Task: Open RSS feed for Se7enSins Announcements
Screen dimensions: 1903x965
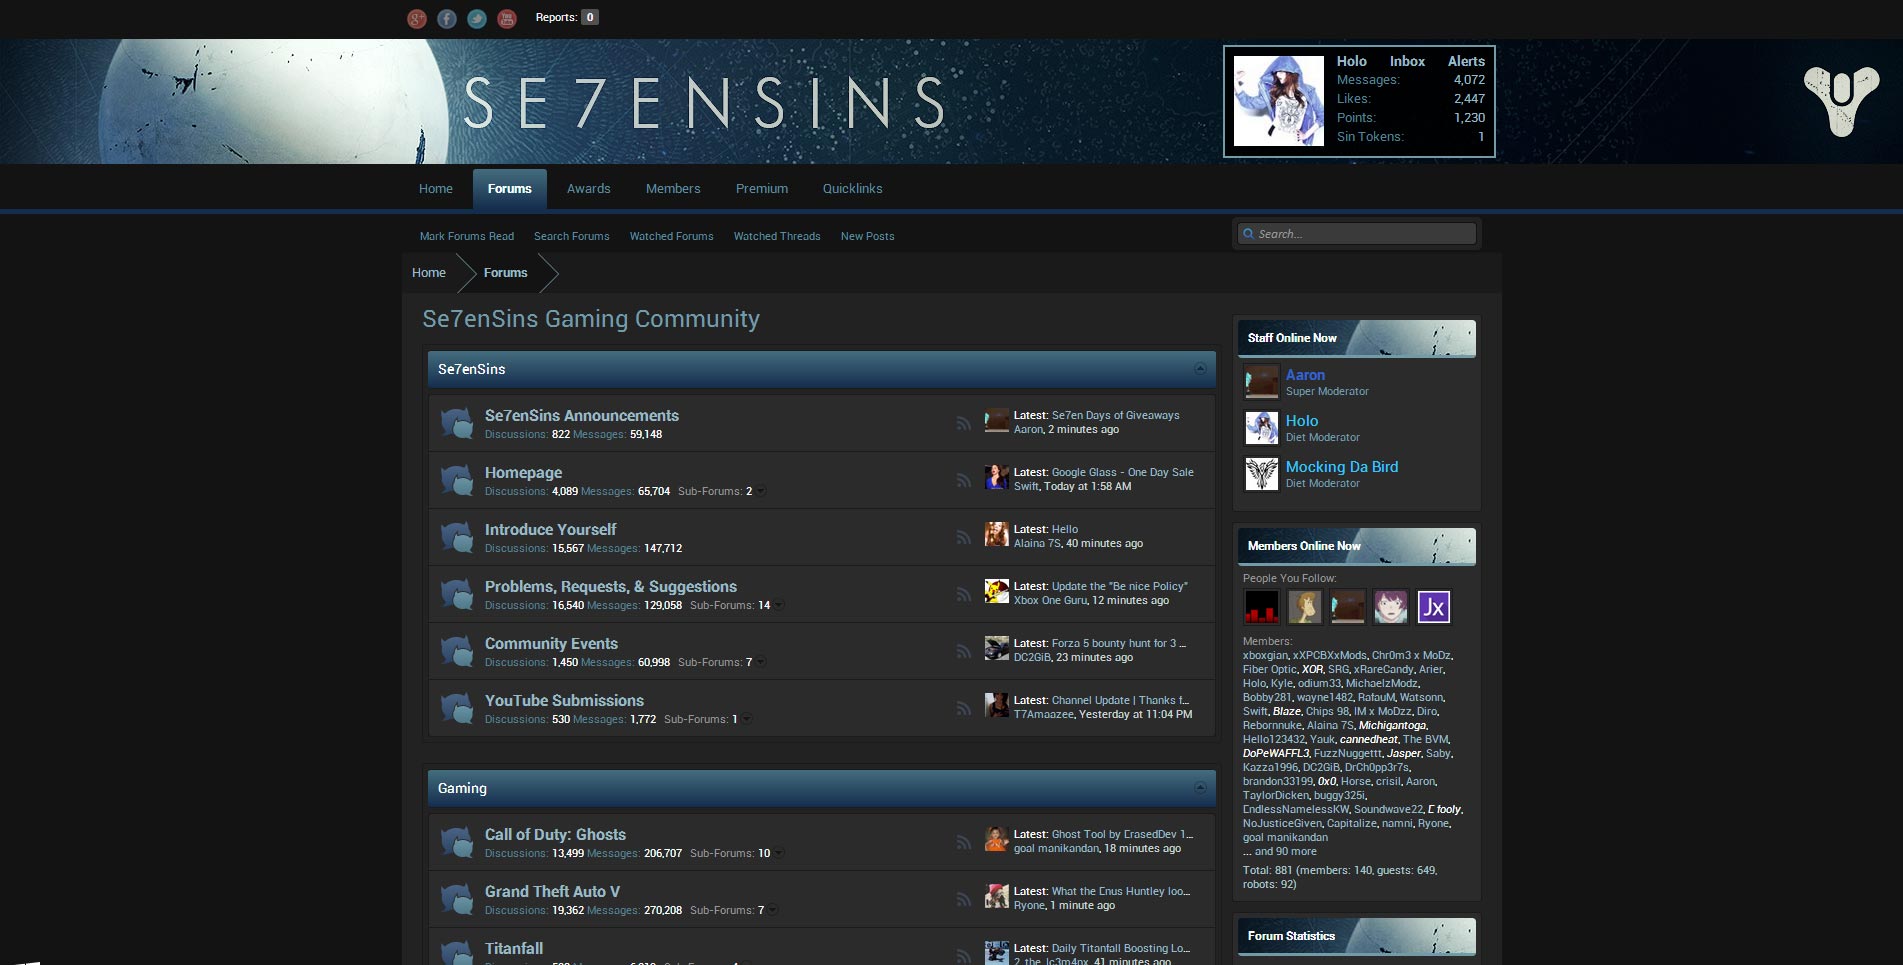Action: pyautogui.click(x=963, y=424)
